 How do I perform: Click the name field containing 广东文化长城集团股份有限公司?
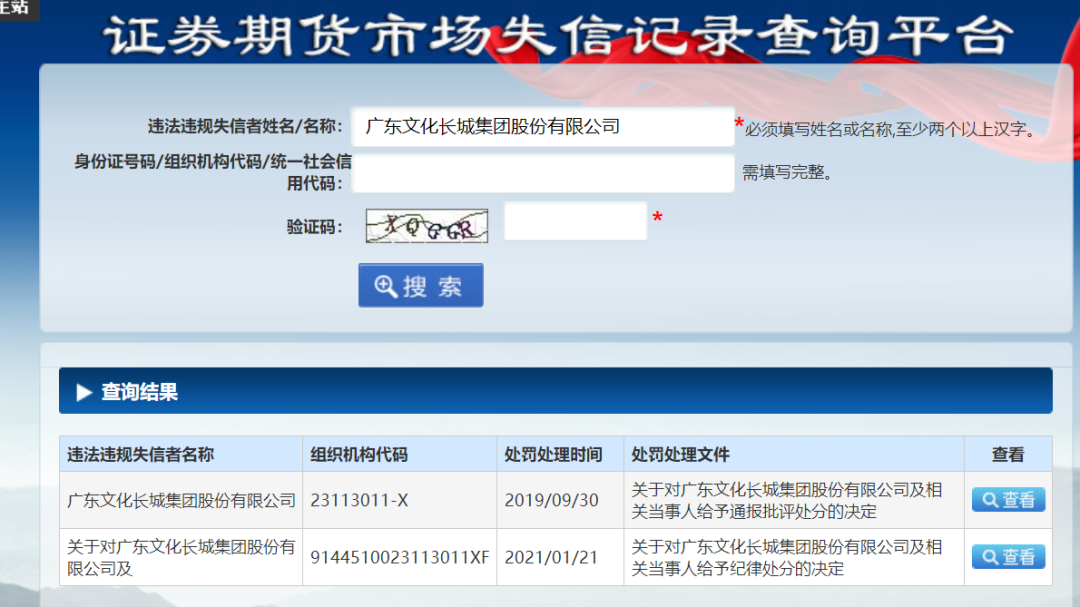[x=543, y=127]
